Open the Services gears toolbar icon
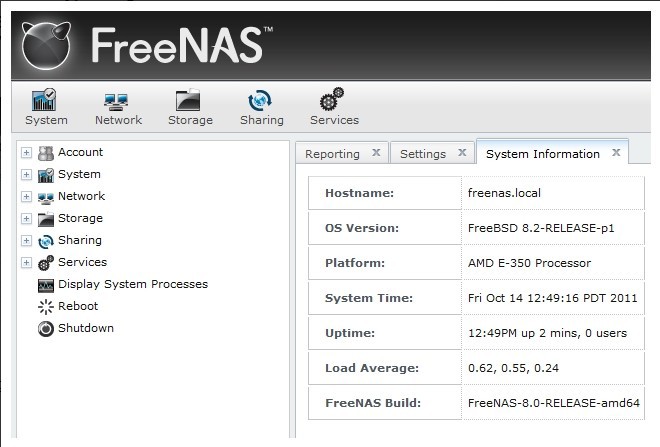This screenshot has height=447, width=660. pyautogui.click(x=333, y=101)
